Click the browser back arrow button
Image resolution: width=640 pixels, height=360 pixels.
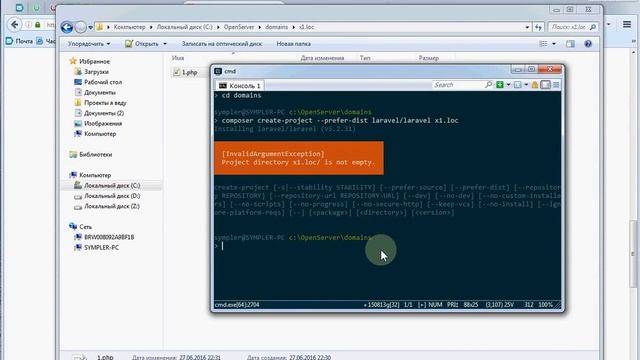(x=14, y=25)
